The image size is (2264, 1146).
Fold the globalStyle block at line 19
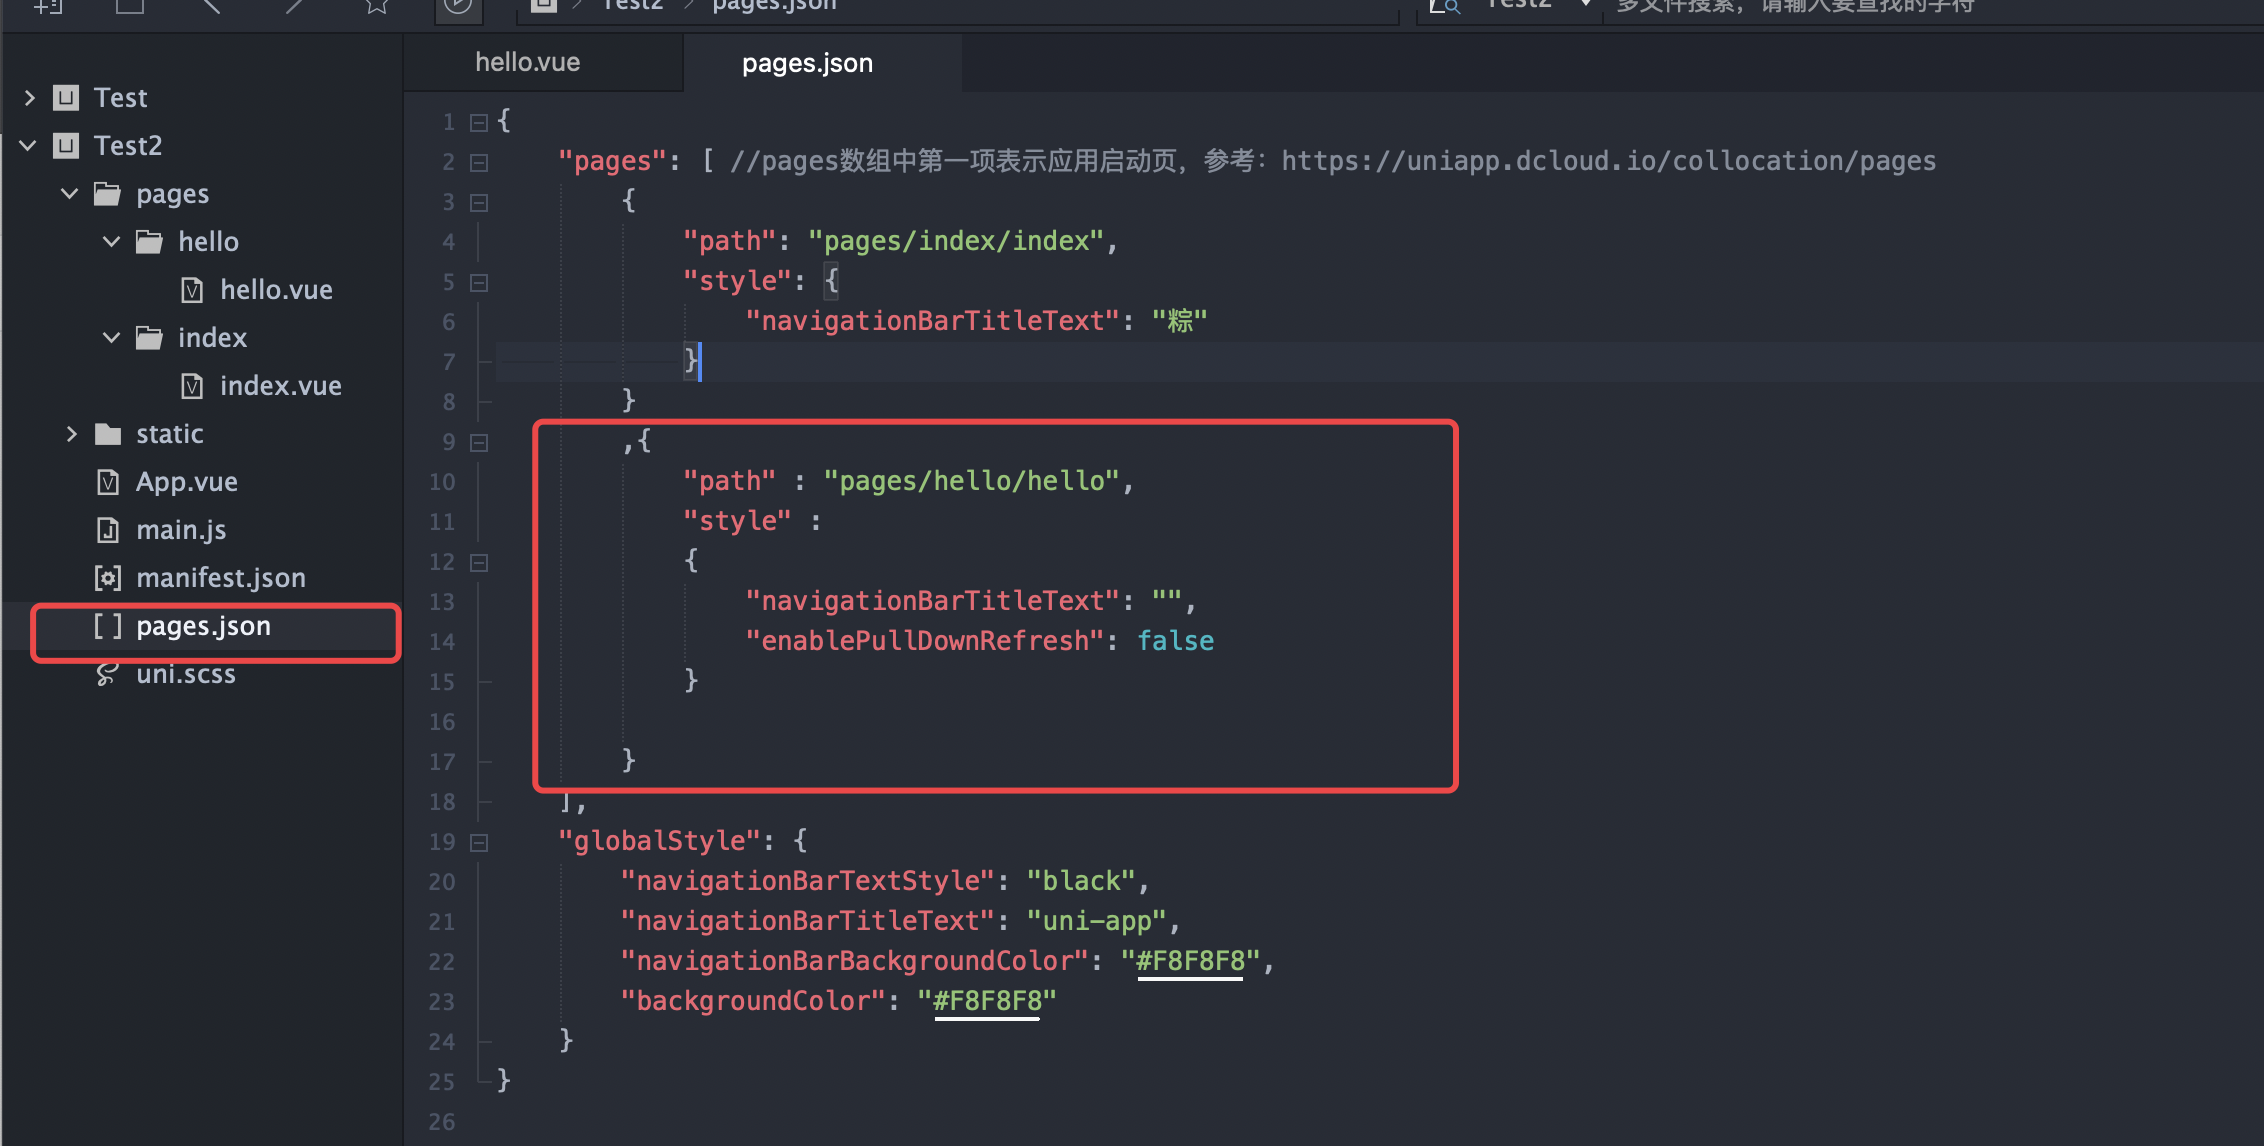479,842
